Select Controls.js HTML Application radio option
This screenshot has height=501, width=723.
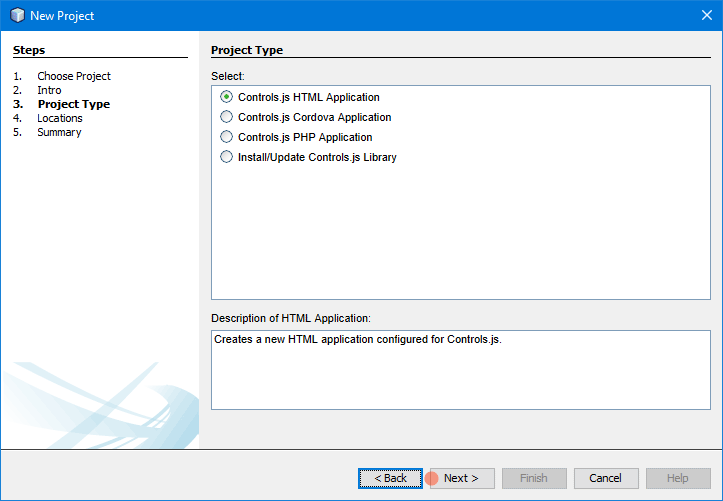300,97
